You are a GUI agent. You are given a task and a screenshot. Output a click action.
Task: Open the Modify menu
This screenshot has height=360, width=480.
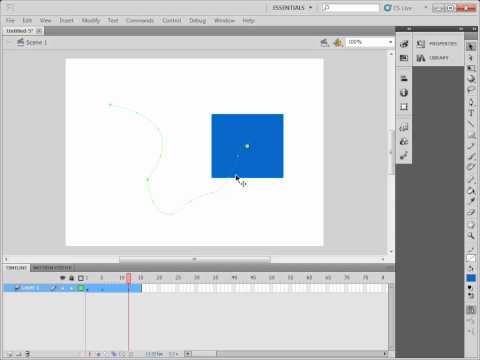pyautogui.click(x=91, y=21)
